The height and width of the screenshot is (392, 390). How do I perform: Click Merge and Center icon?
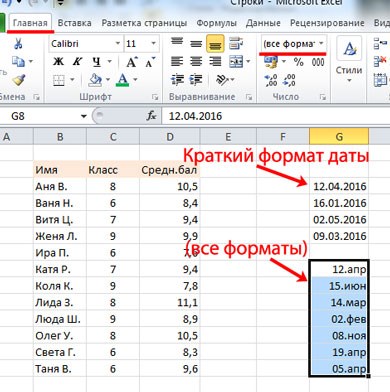point(236,62)
